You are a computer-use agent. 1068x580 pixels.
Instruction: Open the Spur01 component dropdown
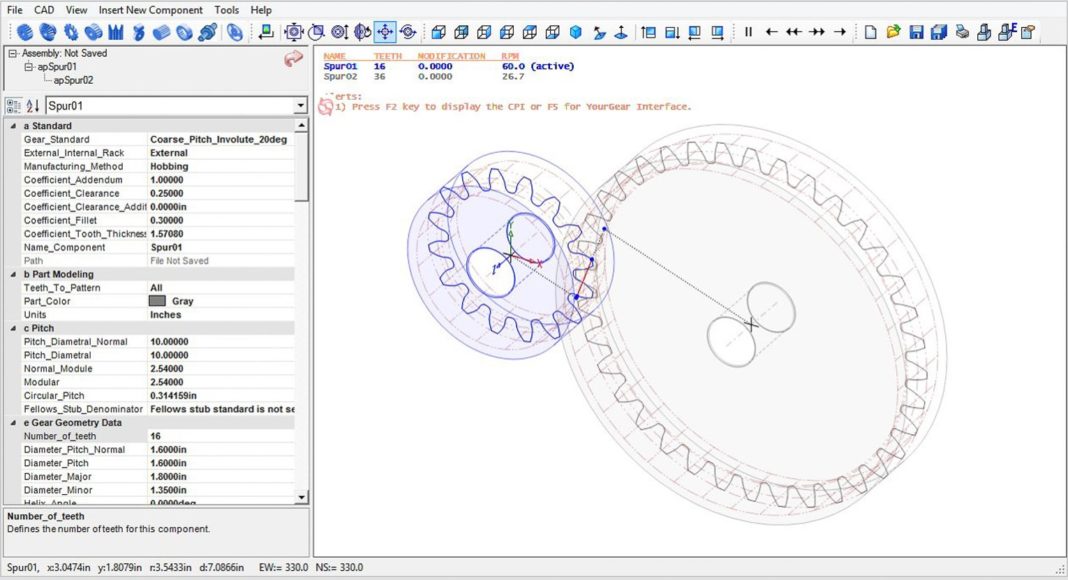point(300,106)
